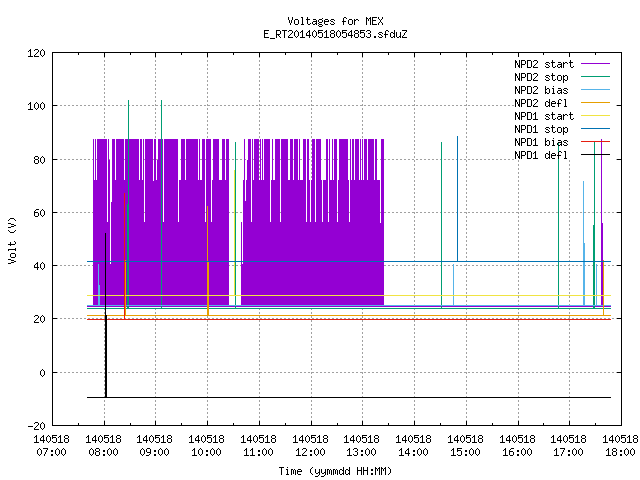This screenshot has width=640, height=480.
Task: Click the file name E_RT20140518054853.sfduZ
Action: [335, 34]
